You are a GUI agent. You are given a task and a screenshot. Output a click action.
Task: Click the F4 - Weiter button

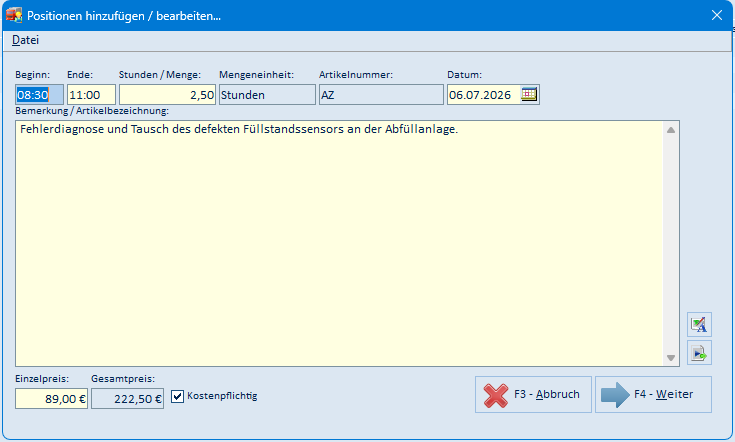[653, 395]
